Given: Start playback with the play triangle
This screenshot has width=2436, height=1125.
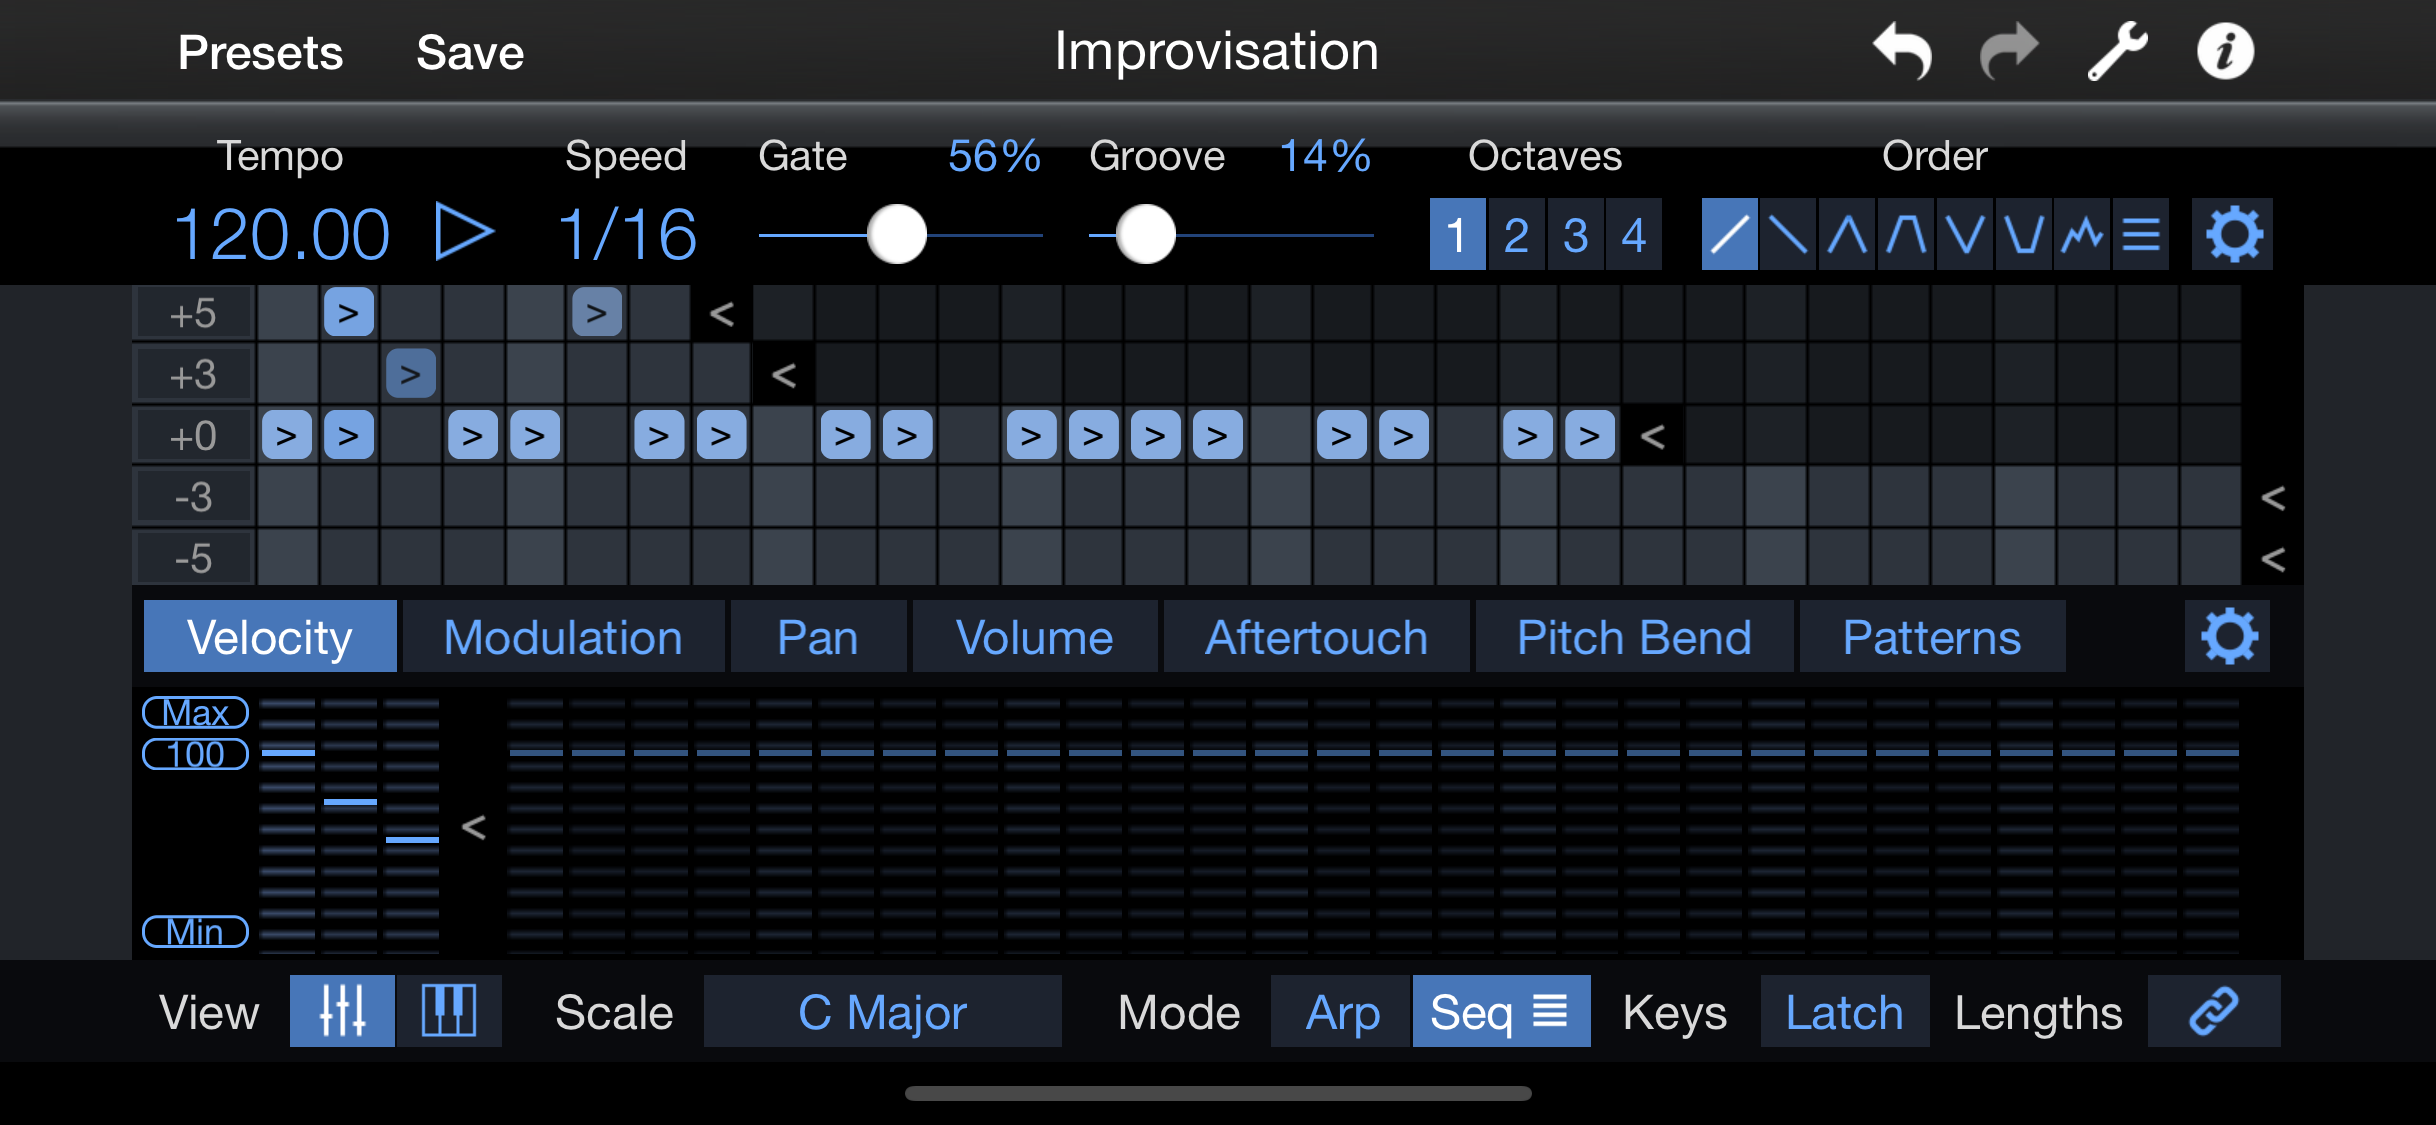Looking at the screenshot, I should click(x=464, y=233).
